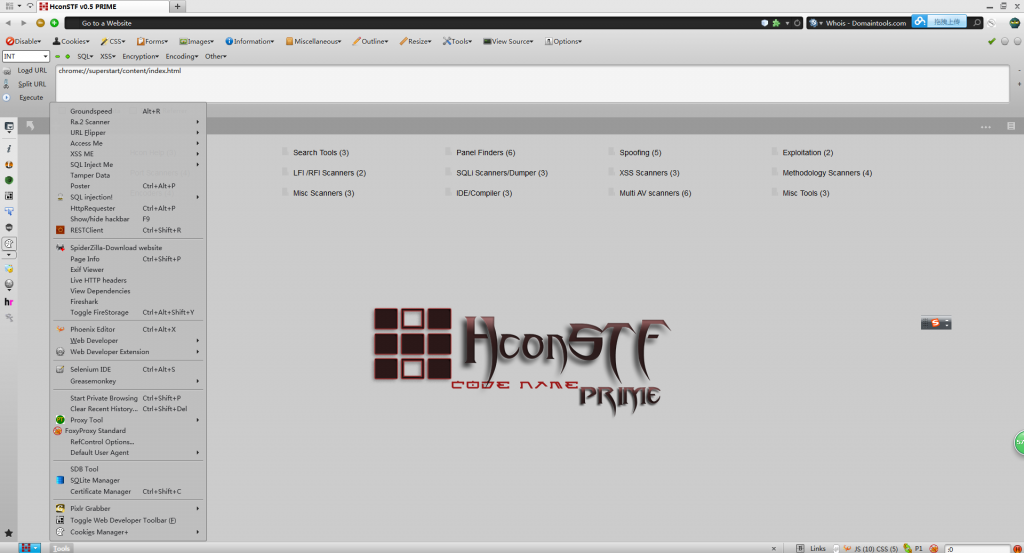
Task: Expand the Greasemonkey submenu
Action: point(129,381)
